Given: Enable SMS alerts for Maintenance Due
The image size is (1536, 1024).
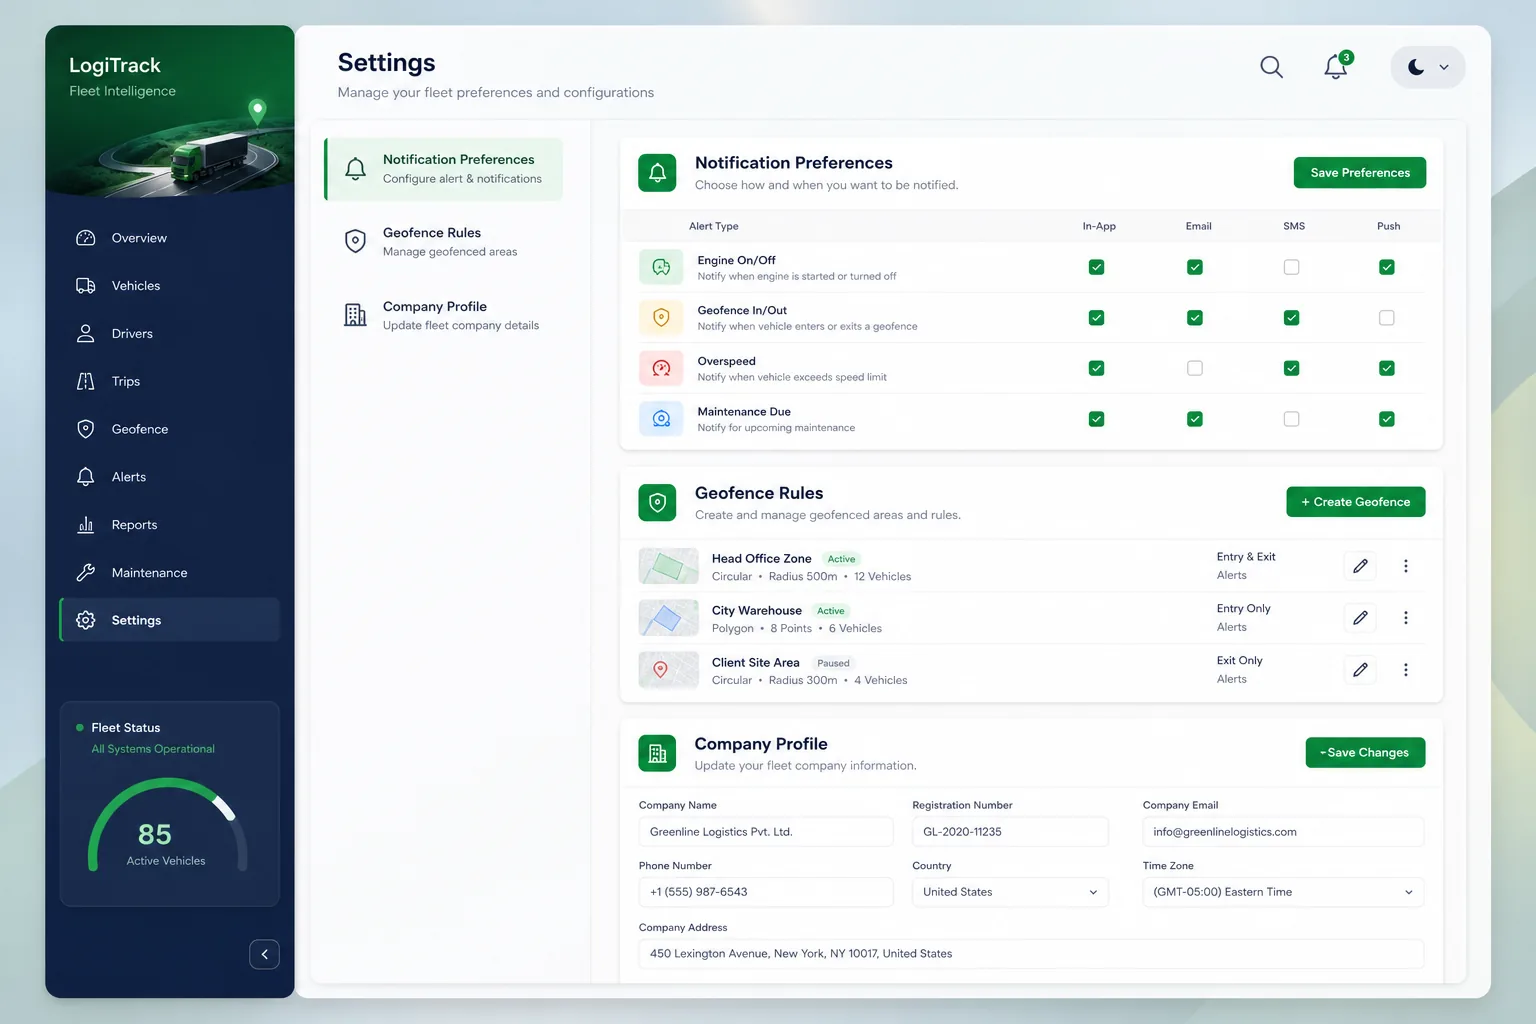Looking at the screenshot, I should click(x=1292, y=419).
